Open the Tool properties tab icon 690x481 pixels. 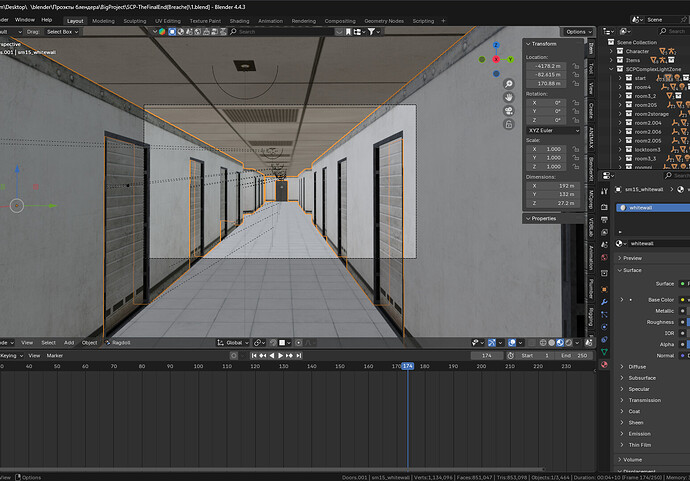coord(604,191)
